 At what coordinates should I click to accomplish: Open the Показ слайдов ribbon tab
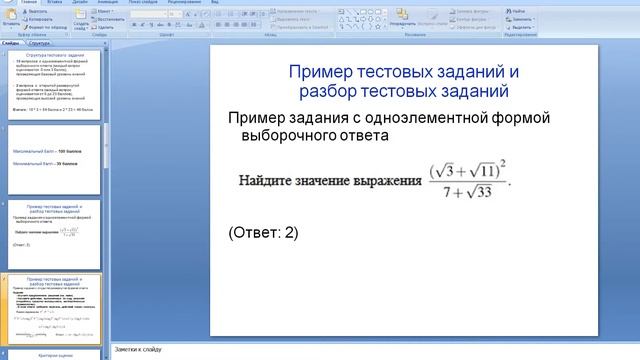pyautogui.click(x=143, y=2)
